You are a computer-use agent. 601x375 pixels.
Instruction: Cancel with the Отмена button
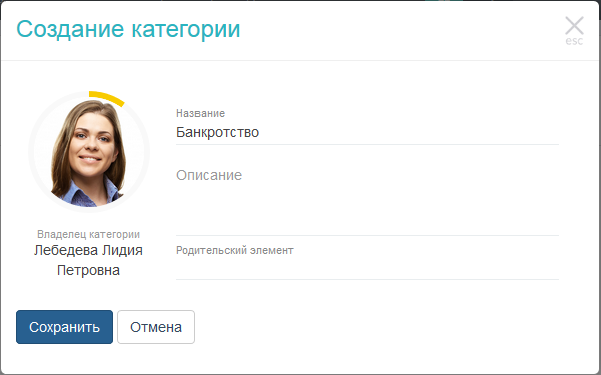tap(156, 327)
